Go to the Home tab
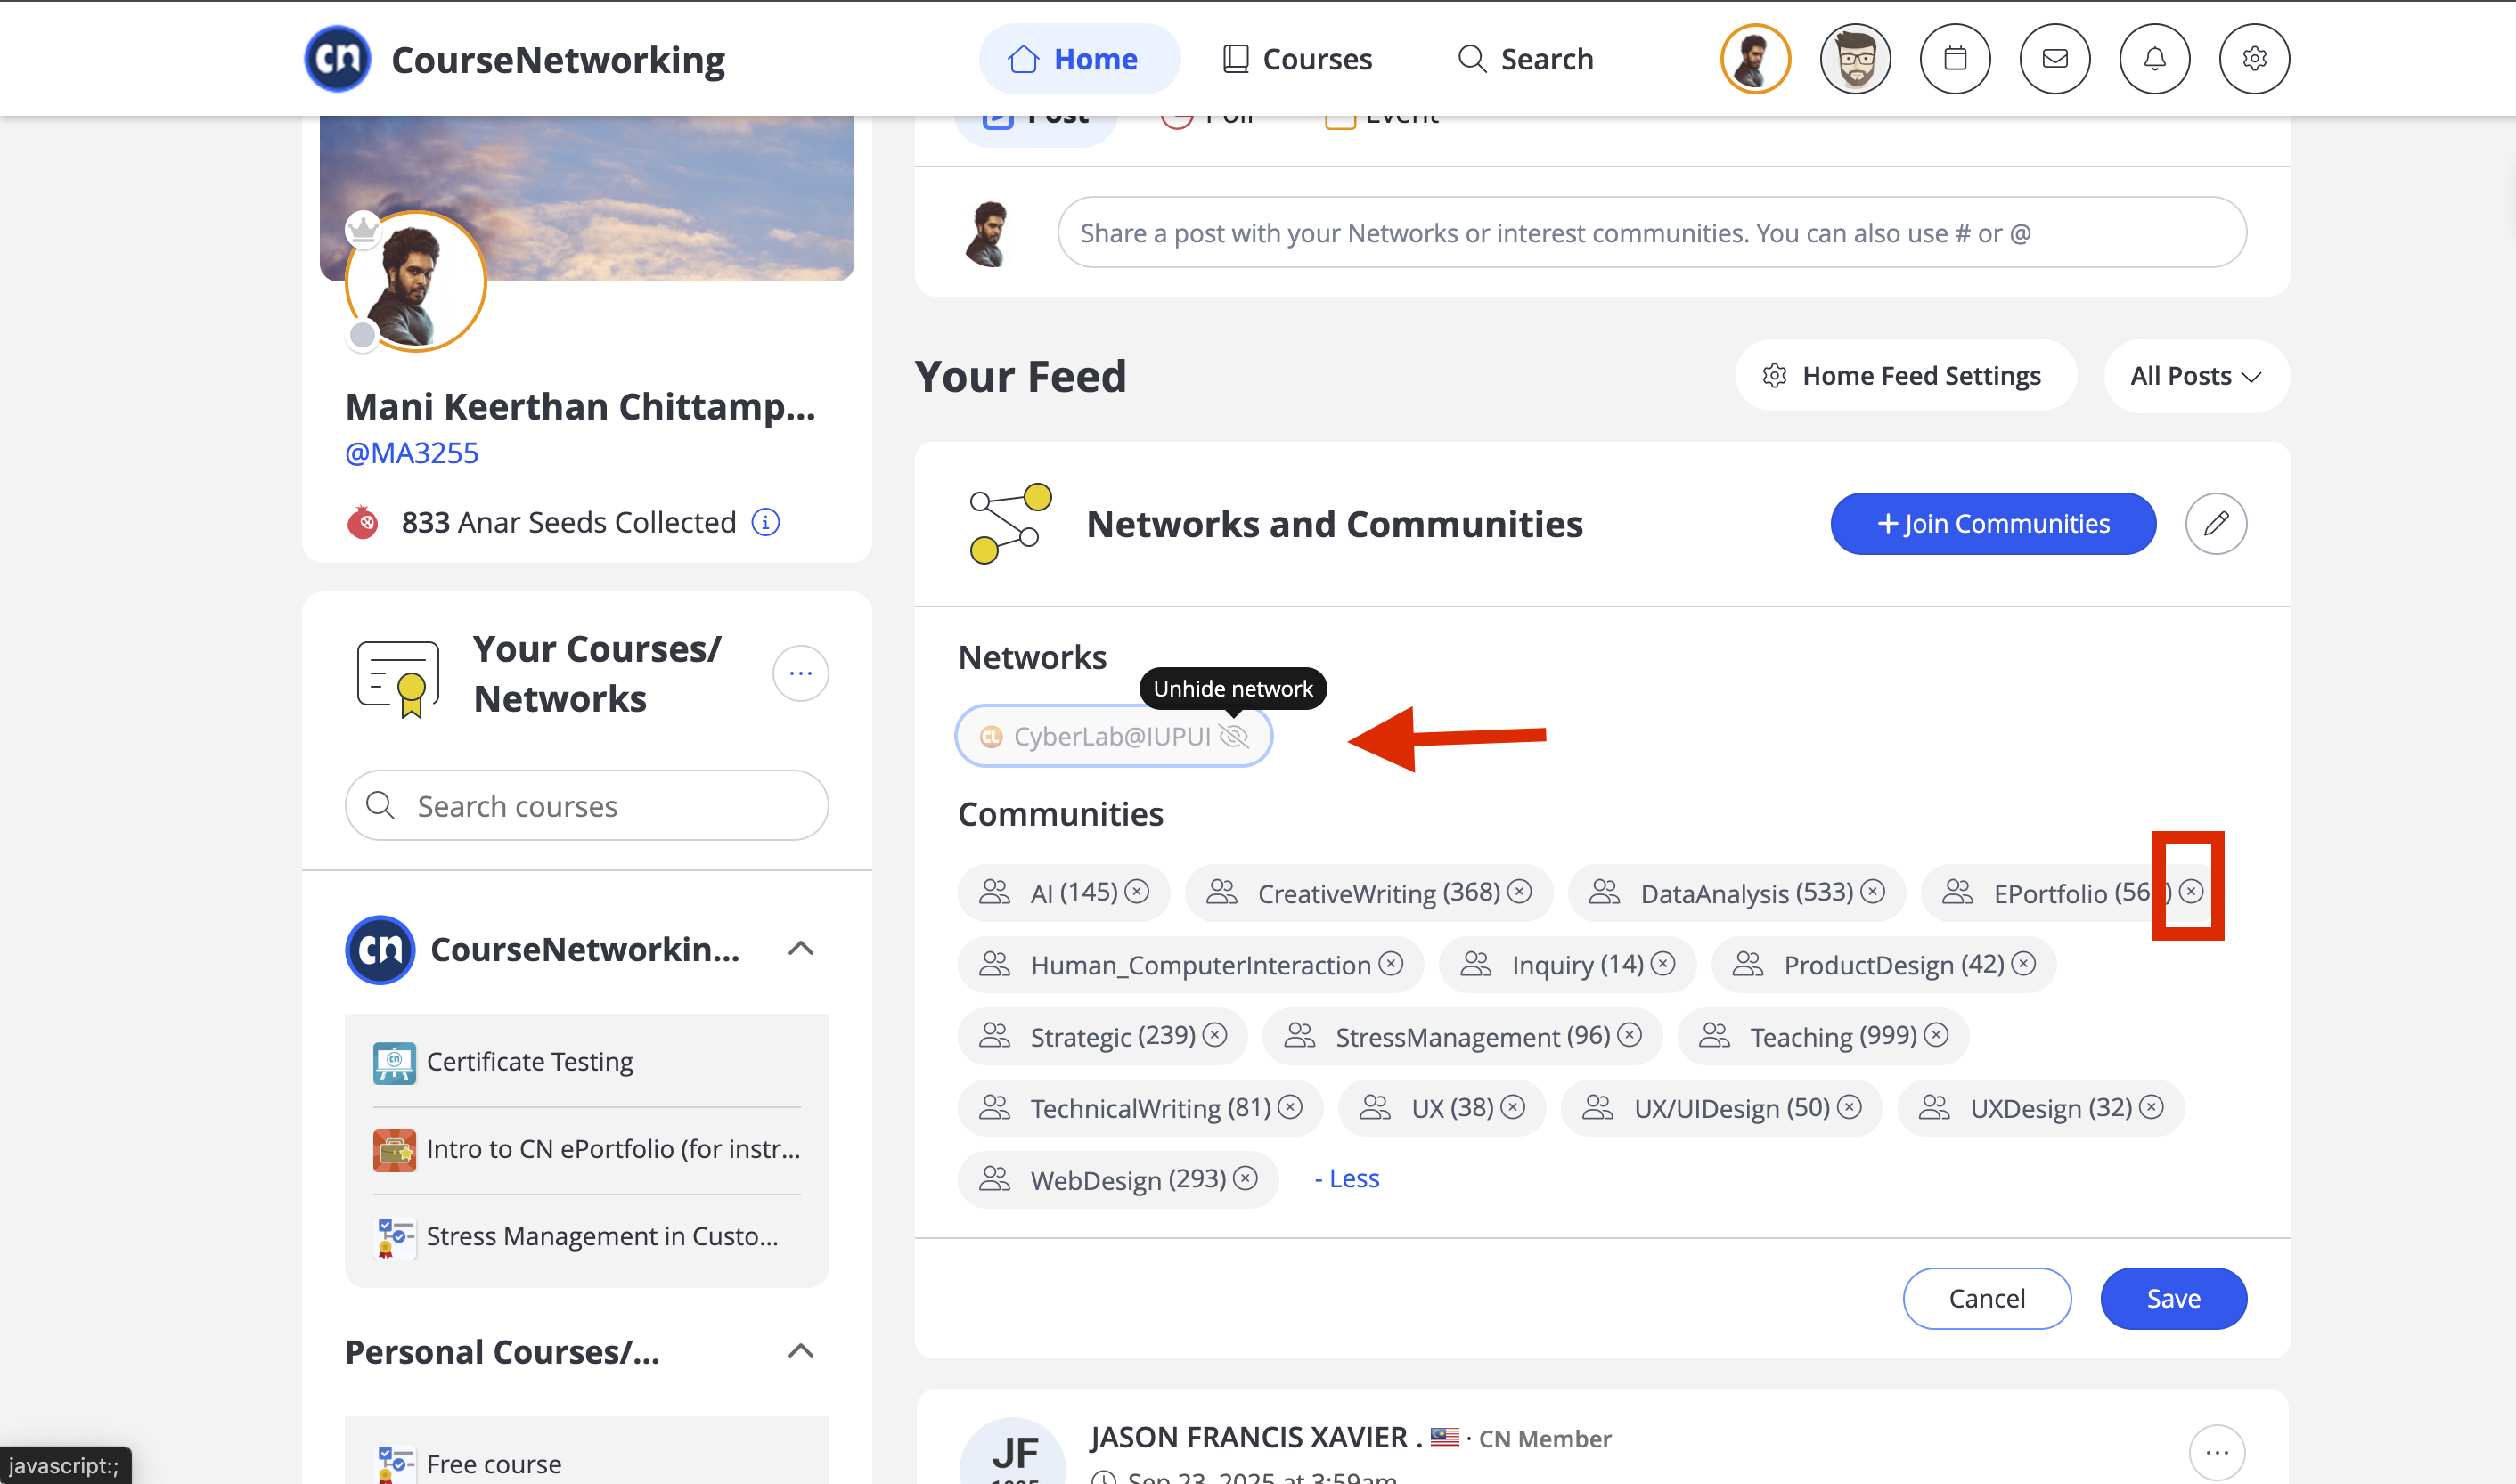 tap(1079, 59)
